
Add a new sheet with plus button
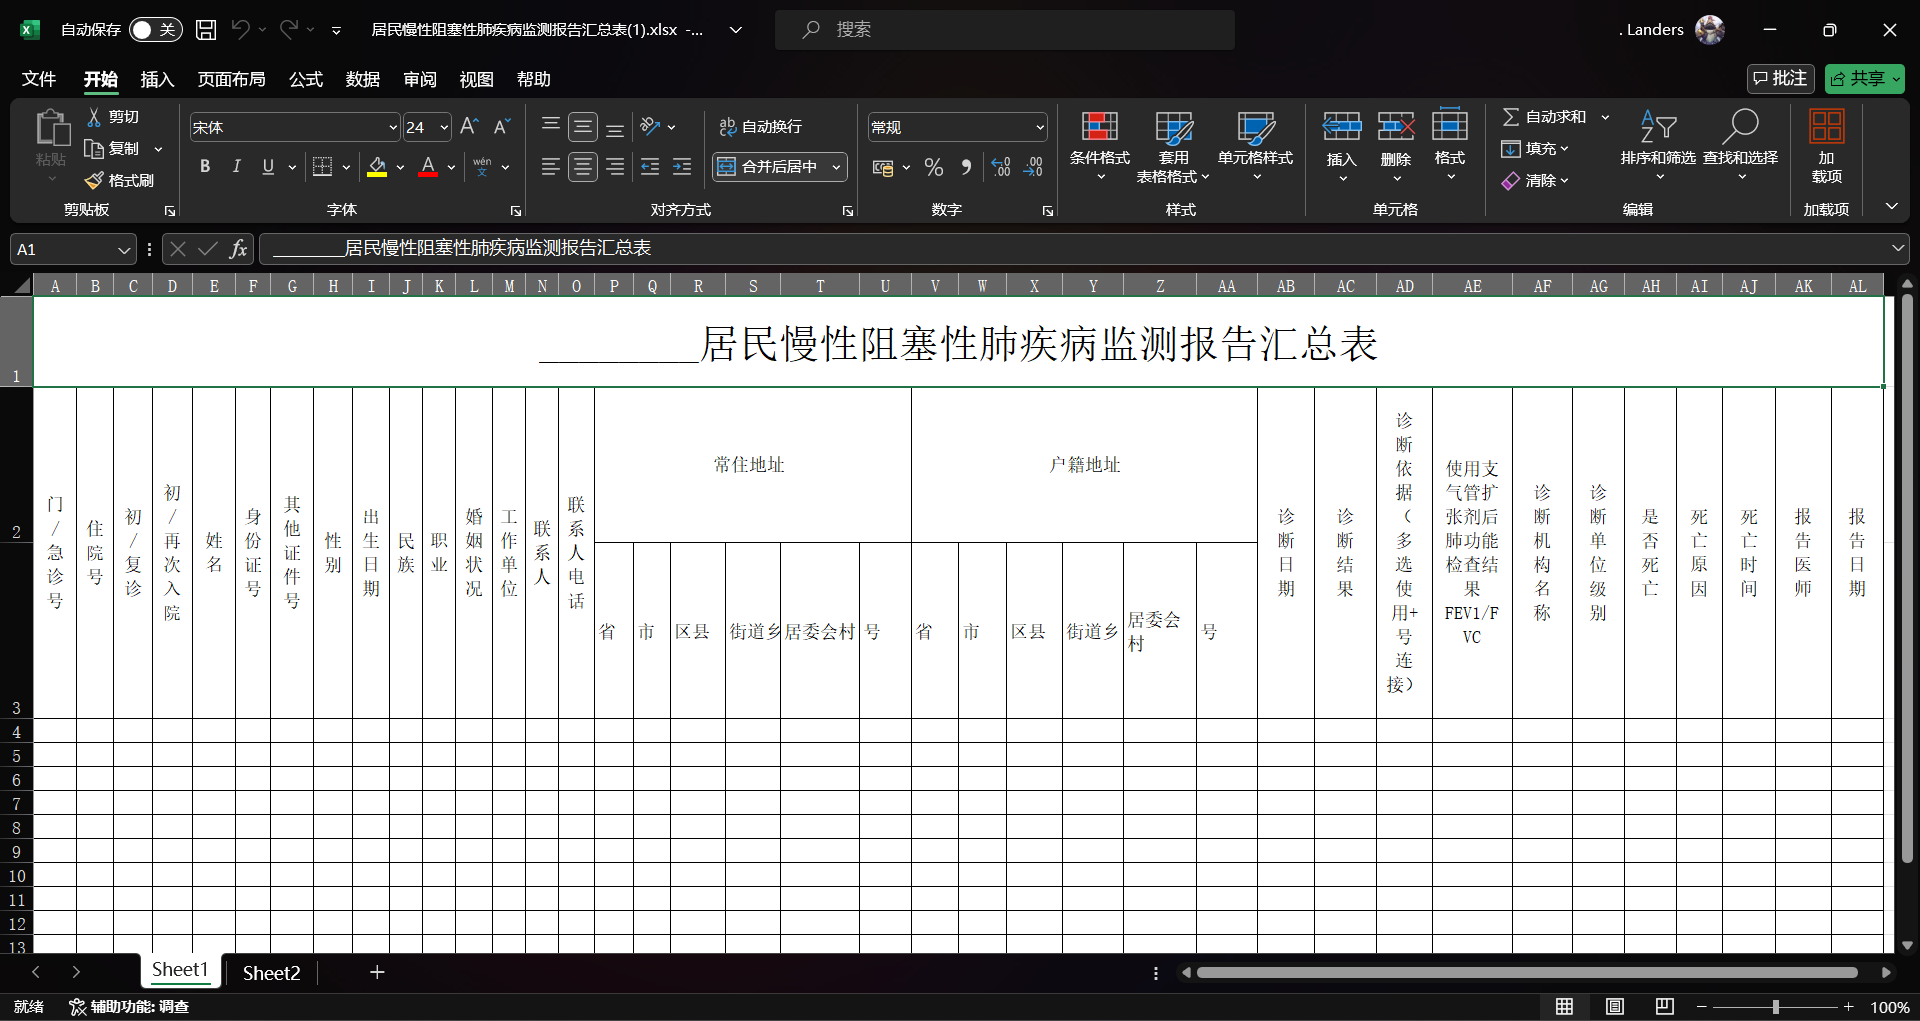[377, 972]
